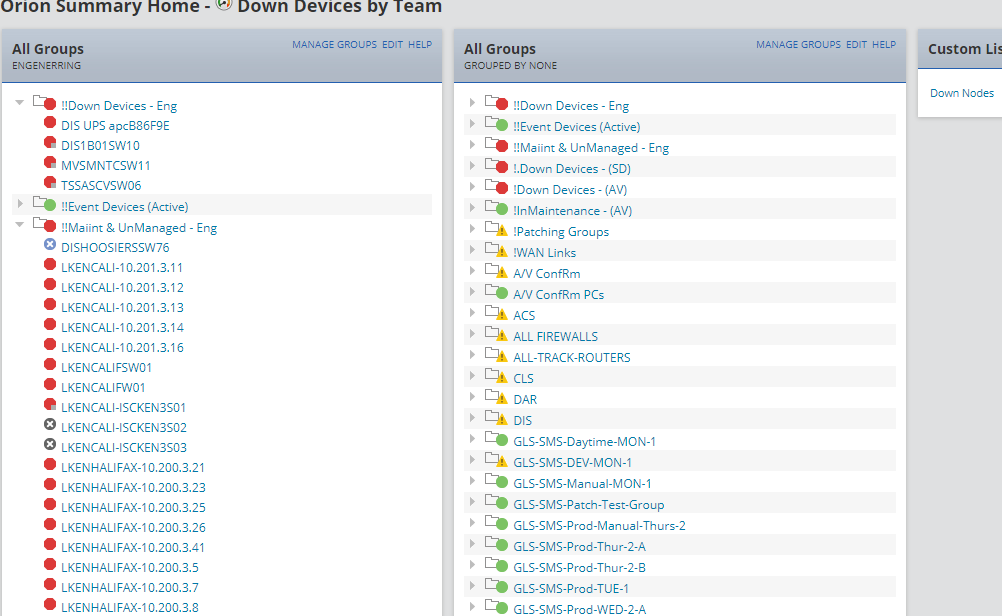Click red status icon beside LKENHALIFAX-10.200.3.21
This screenshot has height=616, width=1002.
(50, 464)
